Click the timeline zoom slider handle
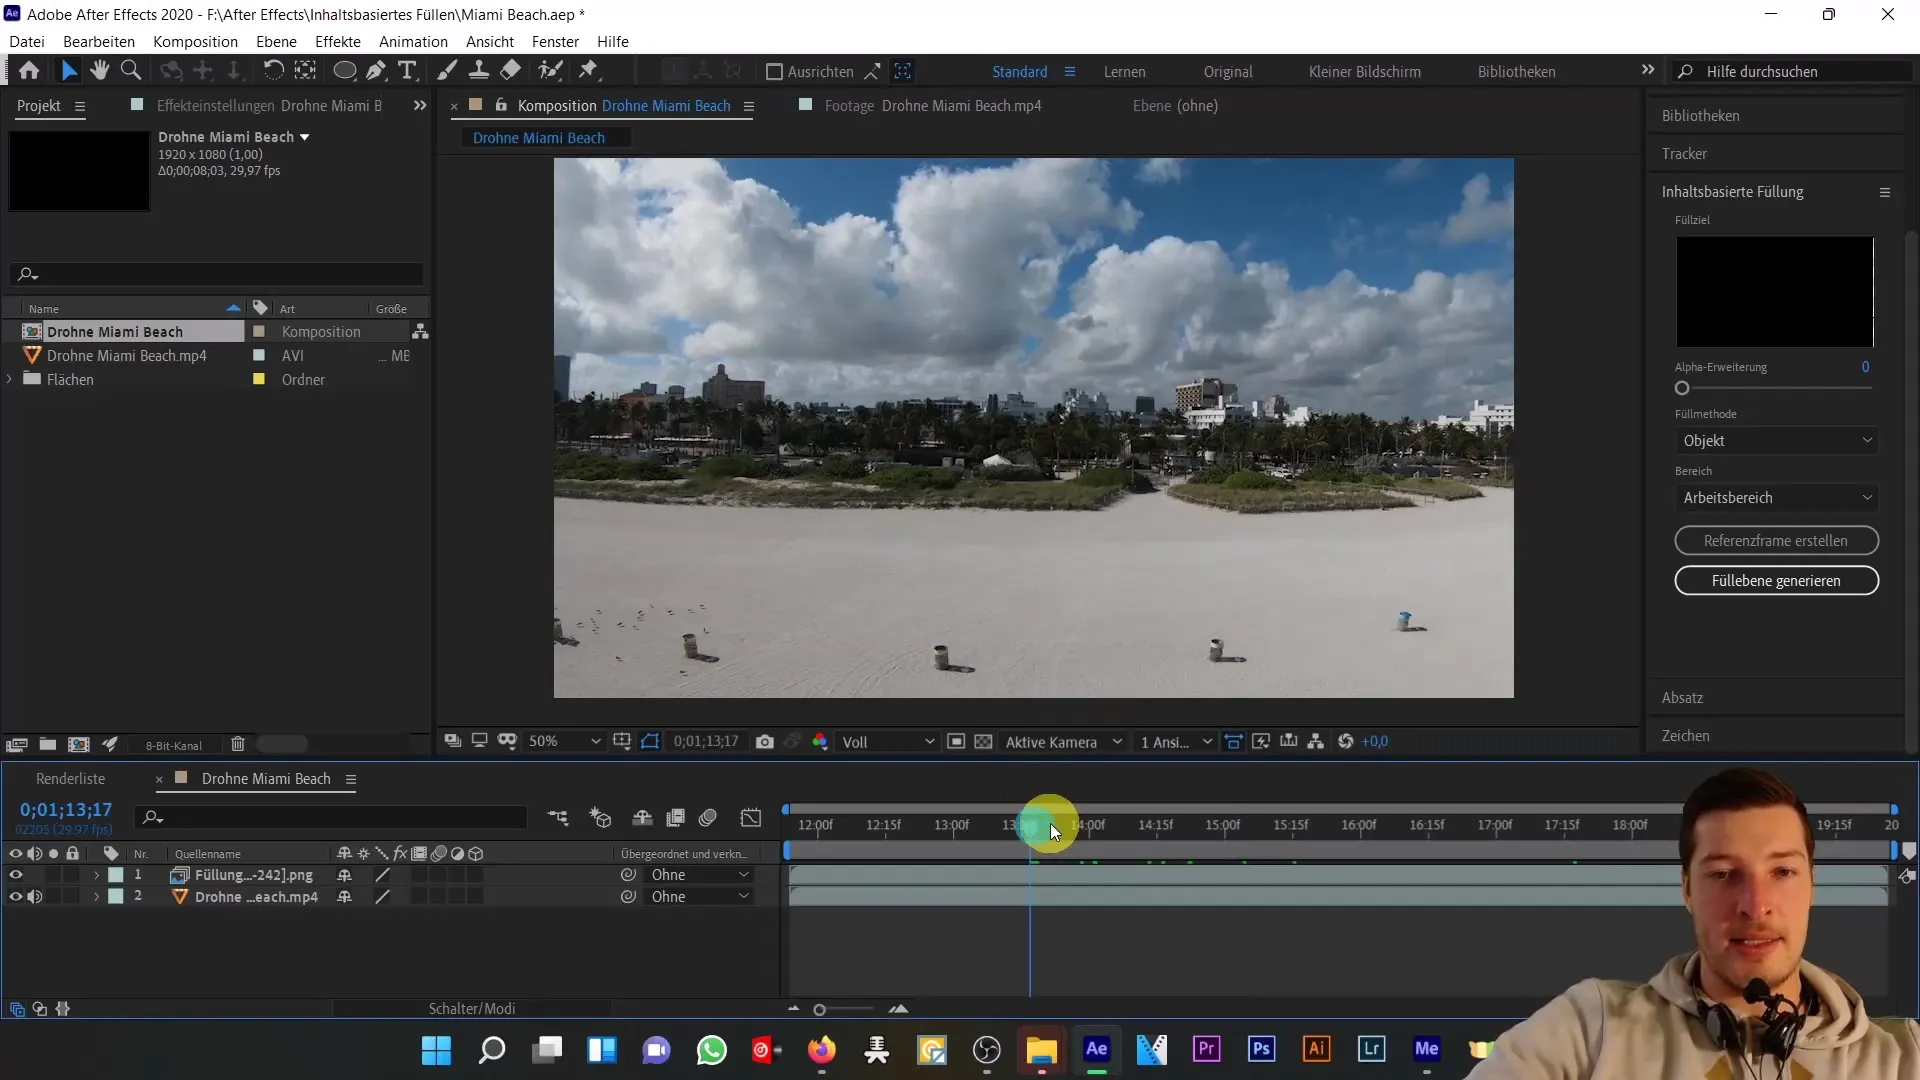 click(819, 1010)
